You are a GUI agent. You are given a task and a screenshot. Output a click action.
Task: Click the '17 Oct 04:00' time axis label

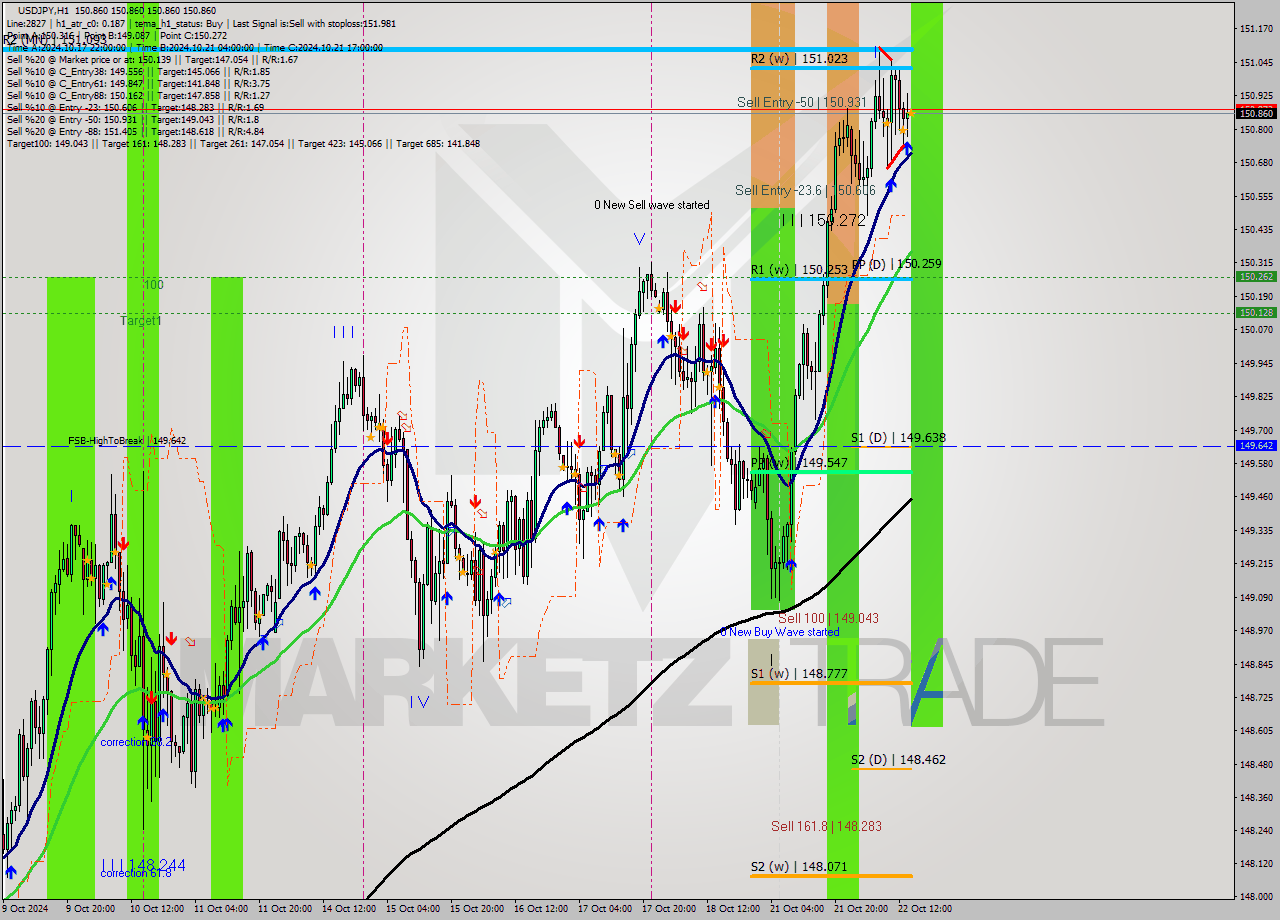(605, 909)
